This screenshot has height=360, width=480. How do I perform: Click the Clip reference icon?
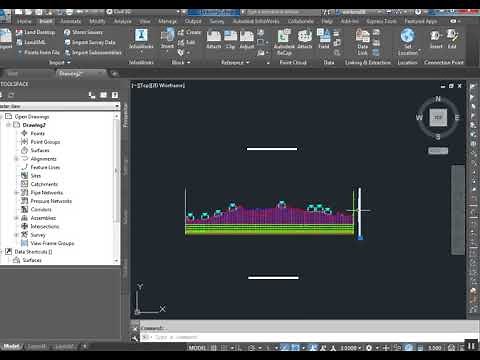230,36
